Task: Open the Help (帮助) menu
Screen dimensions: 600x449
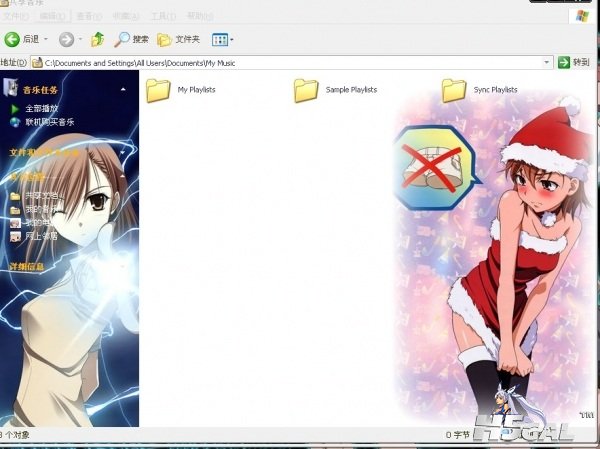Action: click(199, 17)
